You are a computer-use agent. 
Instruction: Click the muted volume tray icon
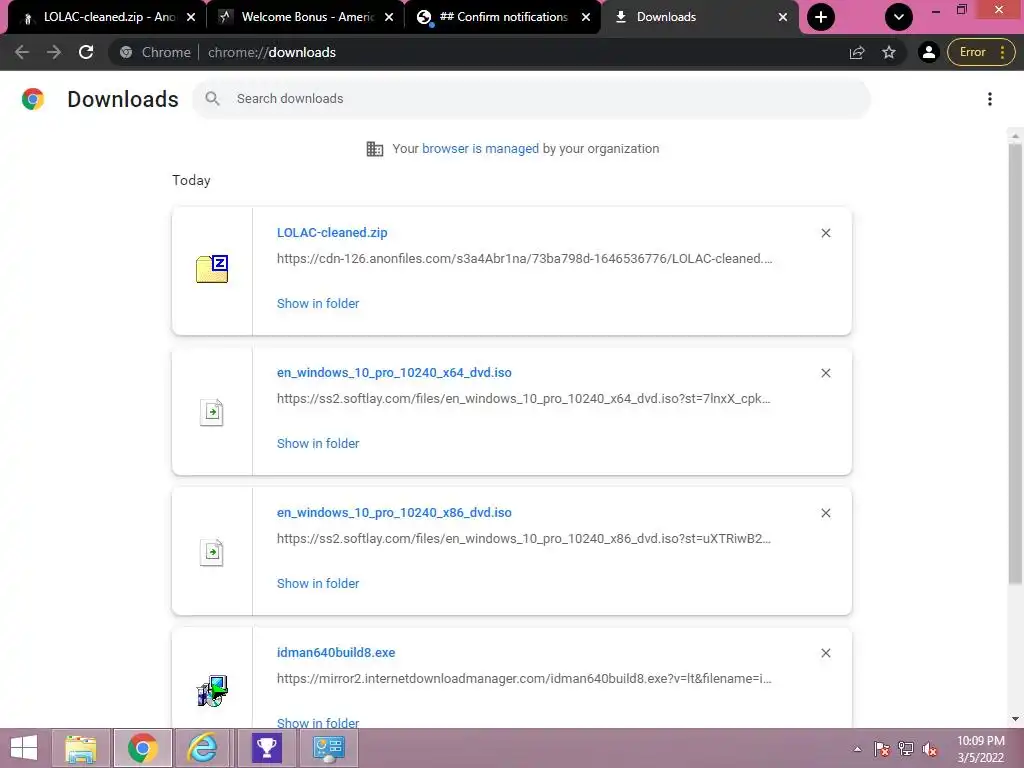(930, 749)
